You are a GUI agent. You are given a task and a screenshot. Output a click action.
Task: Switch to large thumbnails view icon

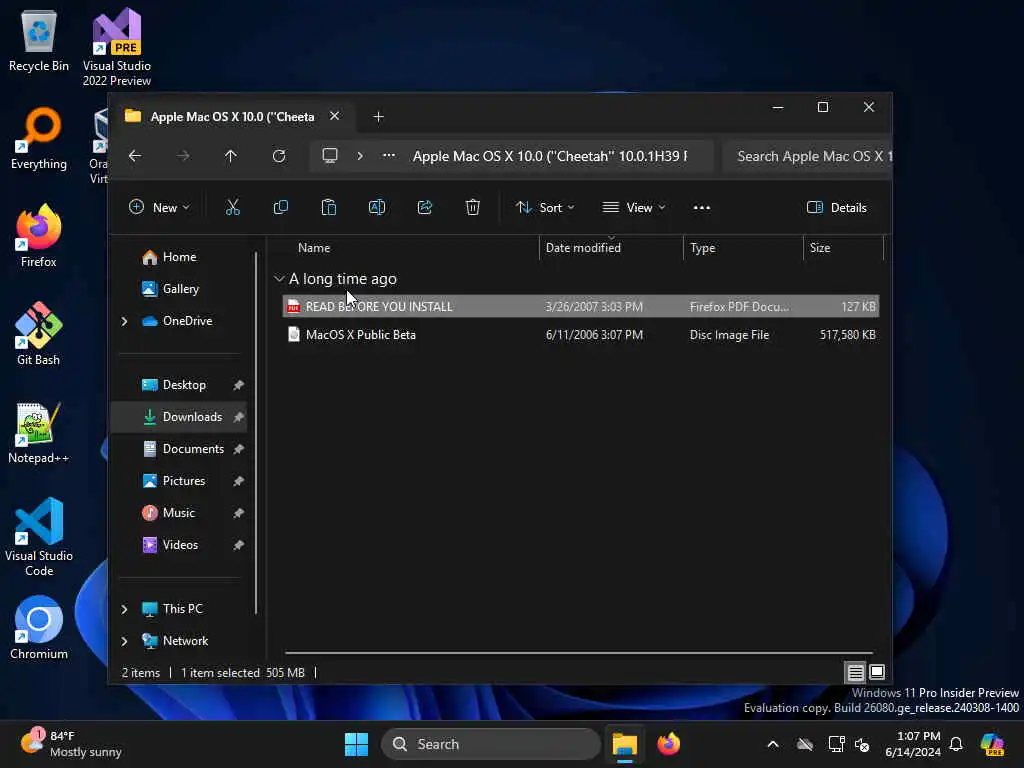point(877,672)
